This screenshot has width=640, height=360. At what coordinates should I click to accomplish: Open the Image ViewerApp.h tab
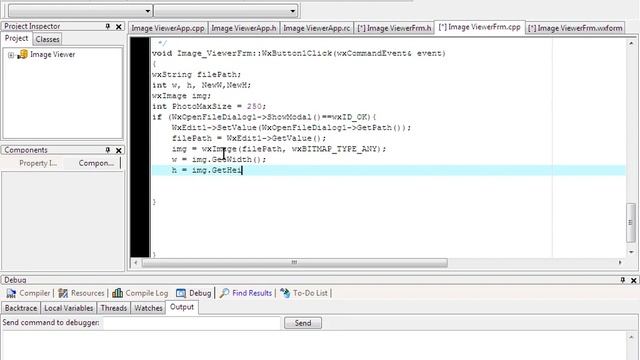(244, 28)
